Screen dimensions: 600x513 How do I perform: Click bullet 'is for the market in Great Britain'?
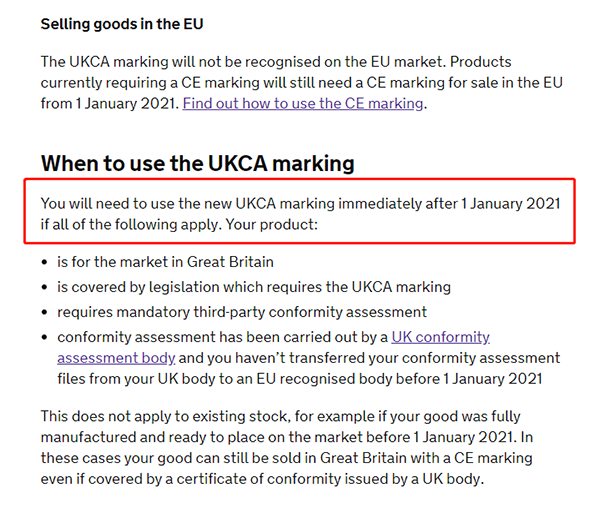[x=165, y=262]
